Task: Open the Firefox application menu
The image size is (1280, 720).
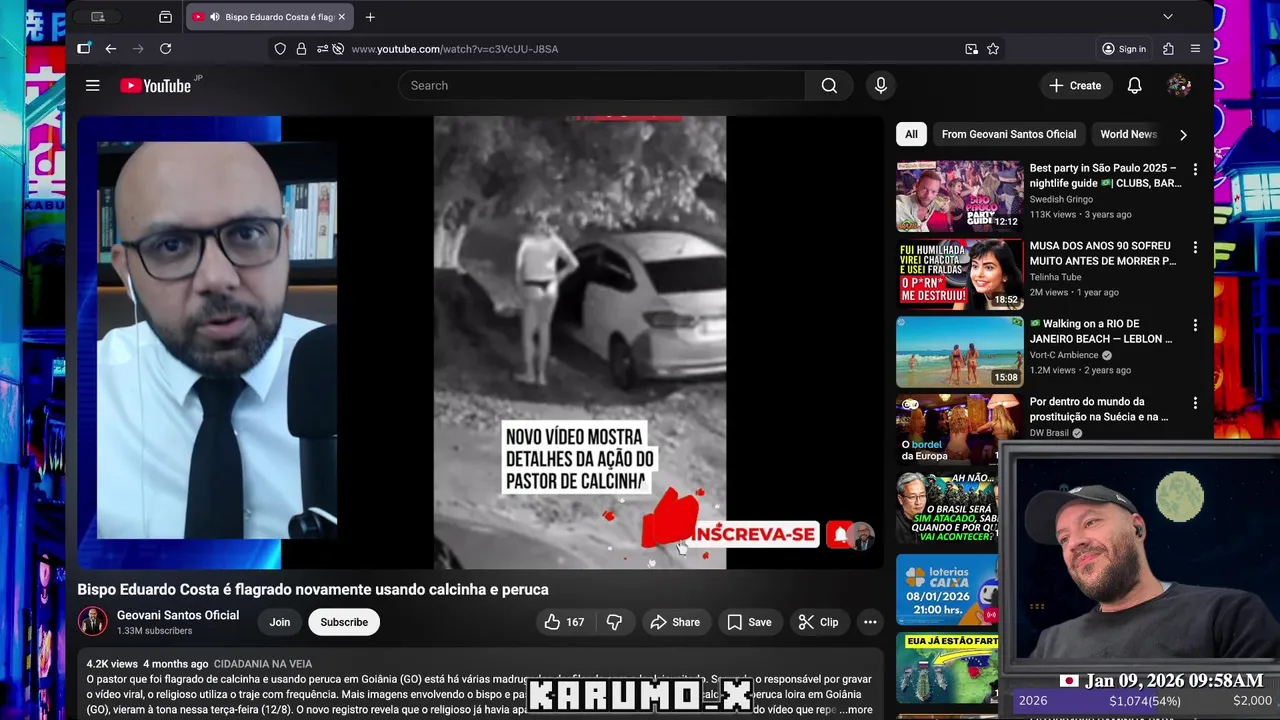Action: 1195,49
